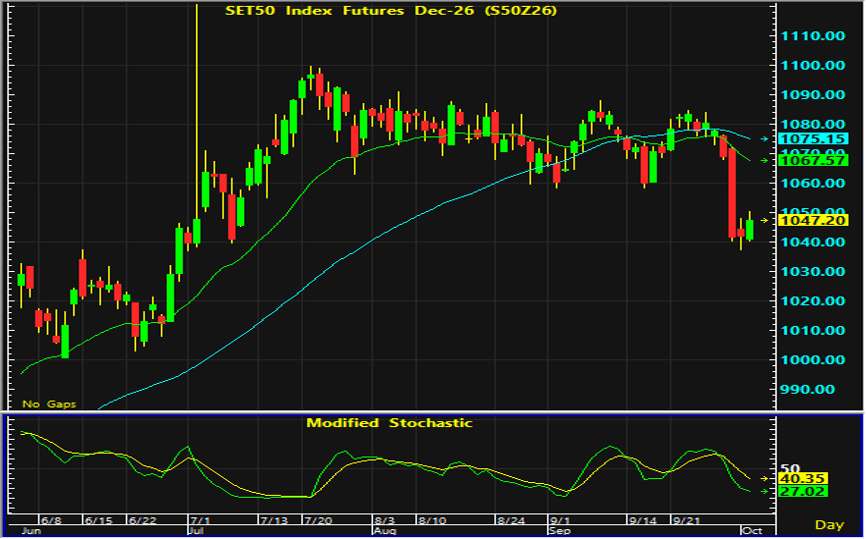Click the 1010.00 price axis label
The height and width of the screenshot is (539, 866).
click(x=812, y=331)
